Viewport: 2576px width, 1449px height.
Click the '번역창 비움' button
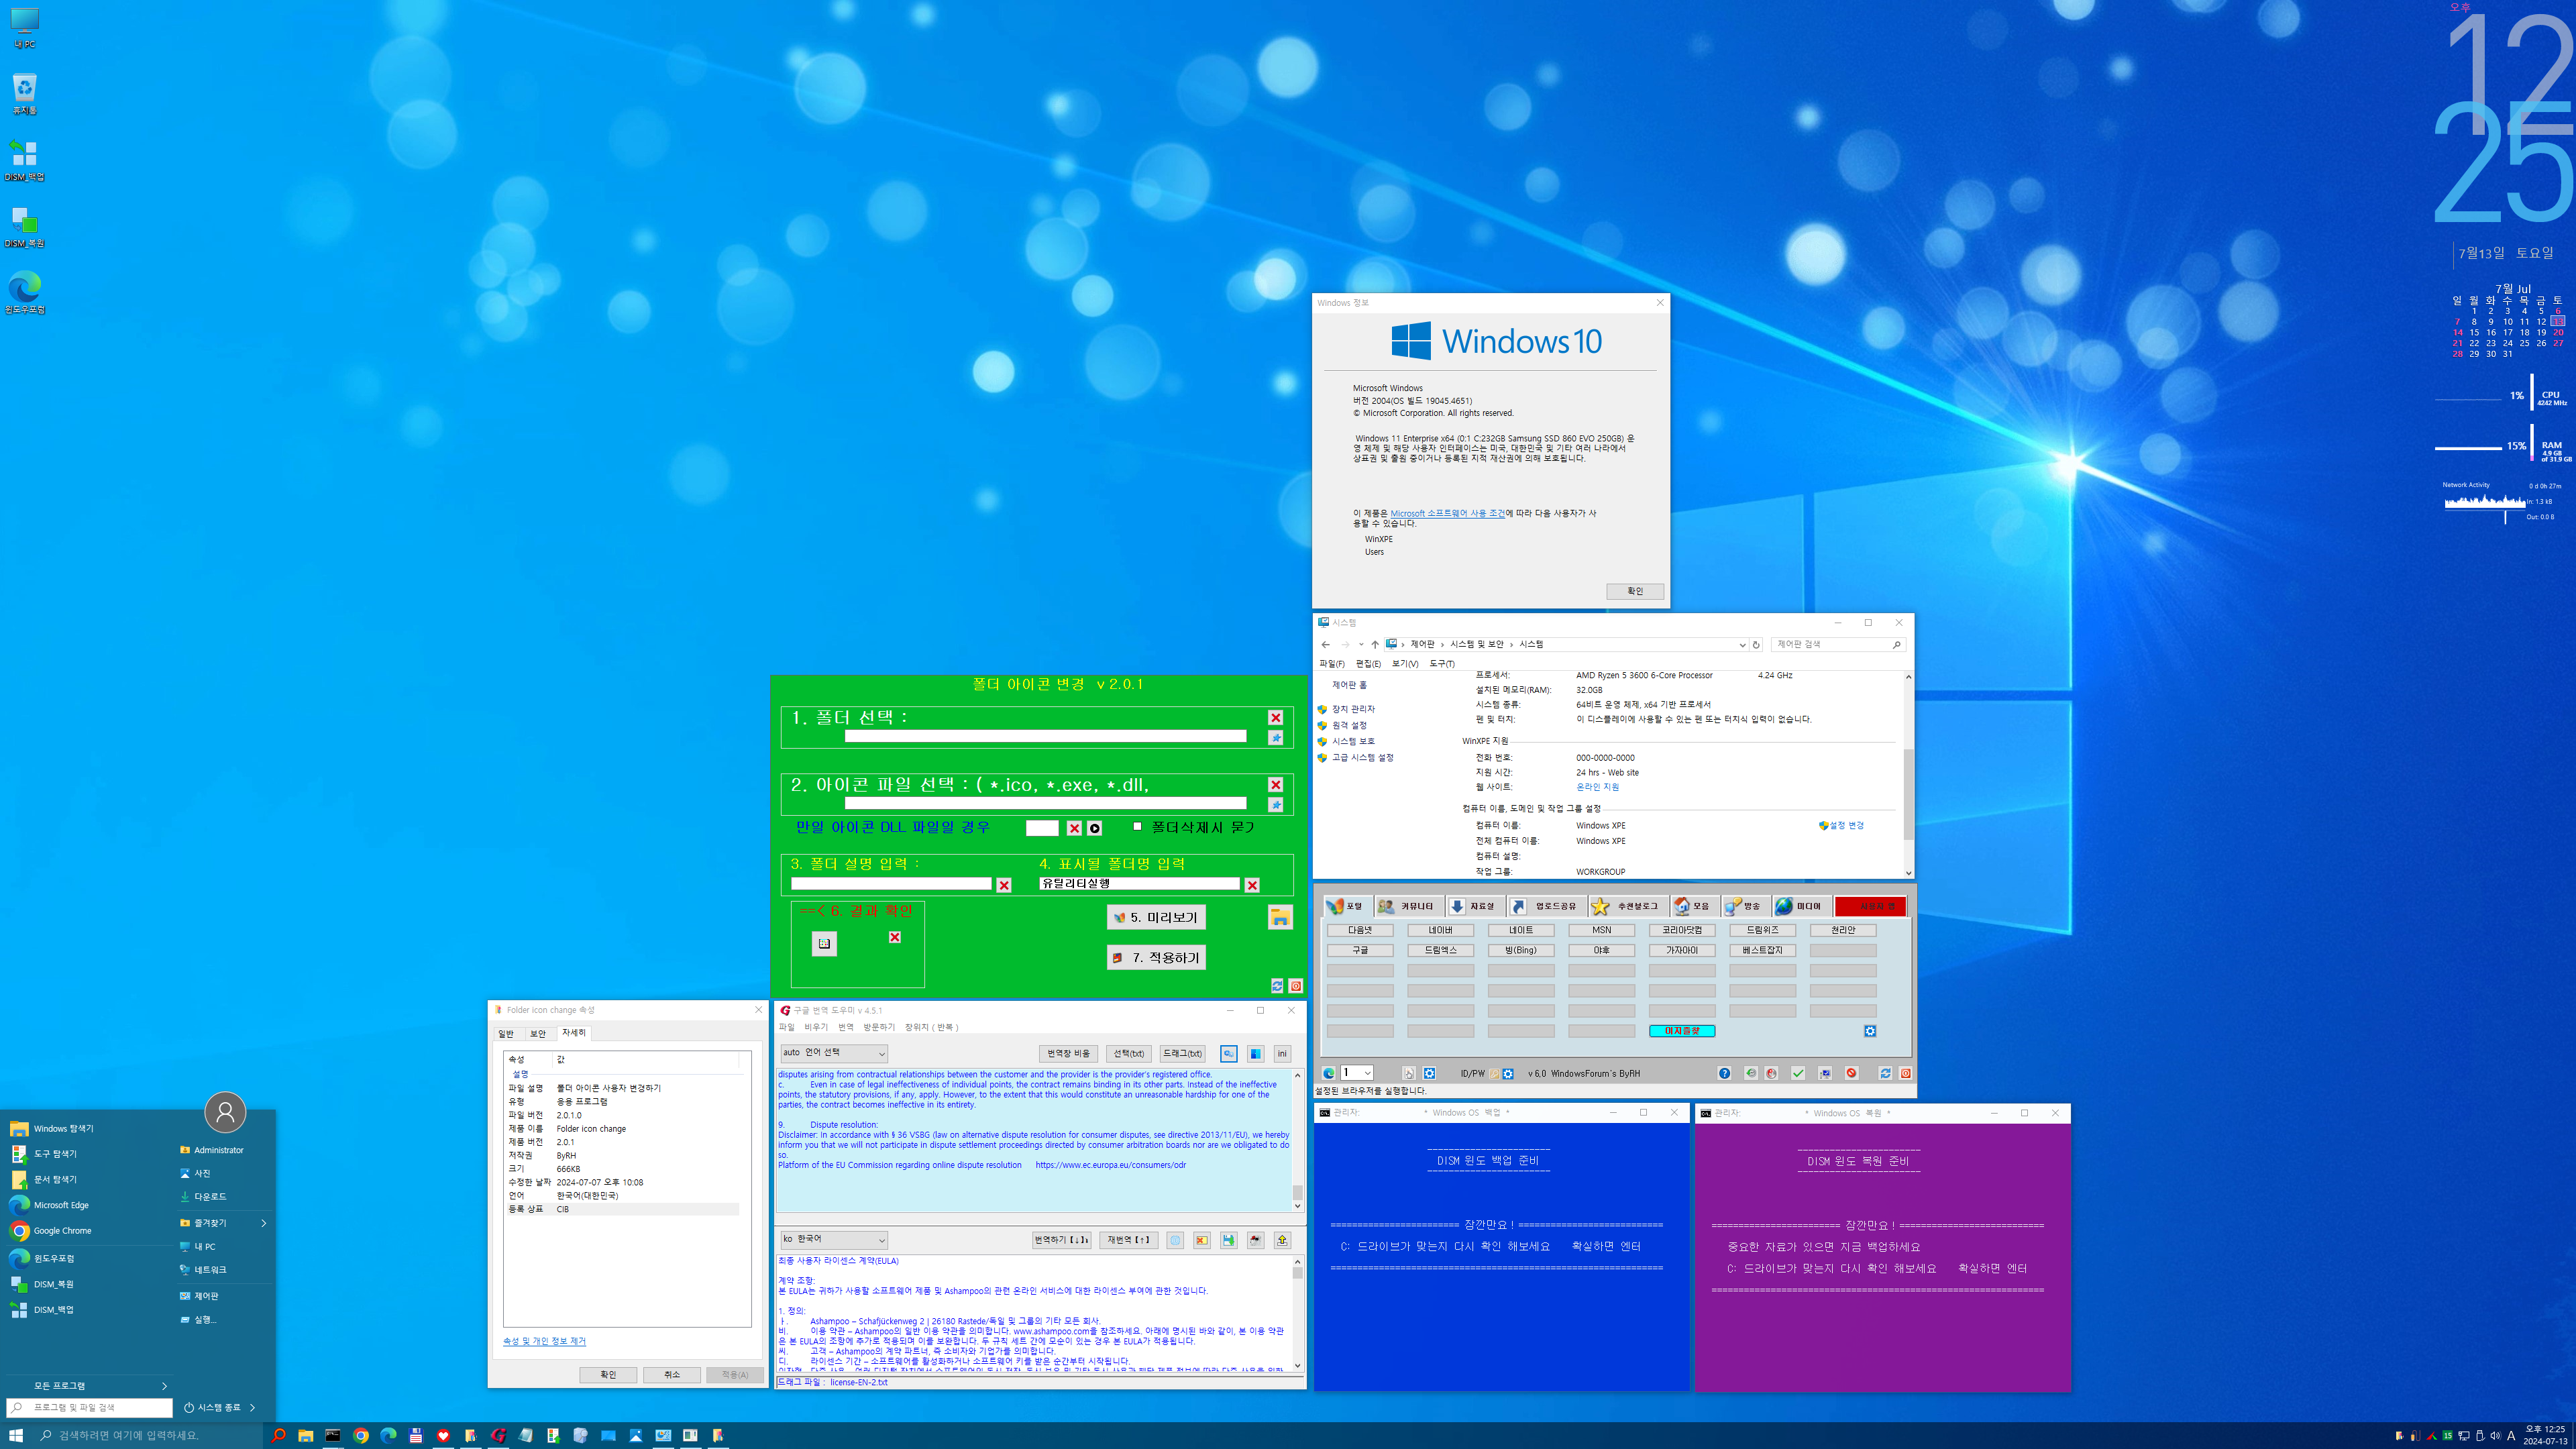click(1068, 1053)
